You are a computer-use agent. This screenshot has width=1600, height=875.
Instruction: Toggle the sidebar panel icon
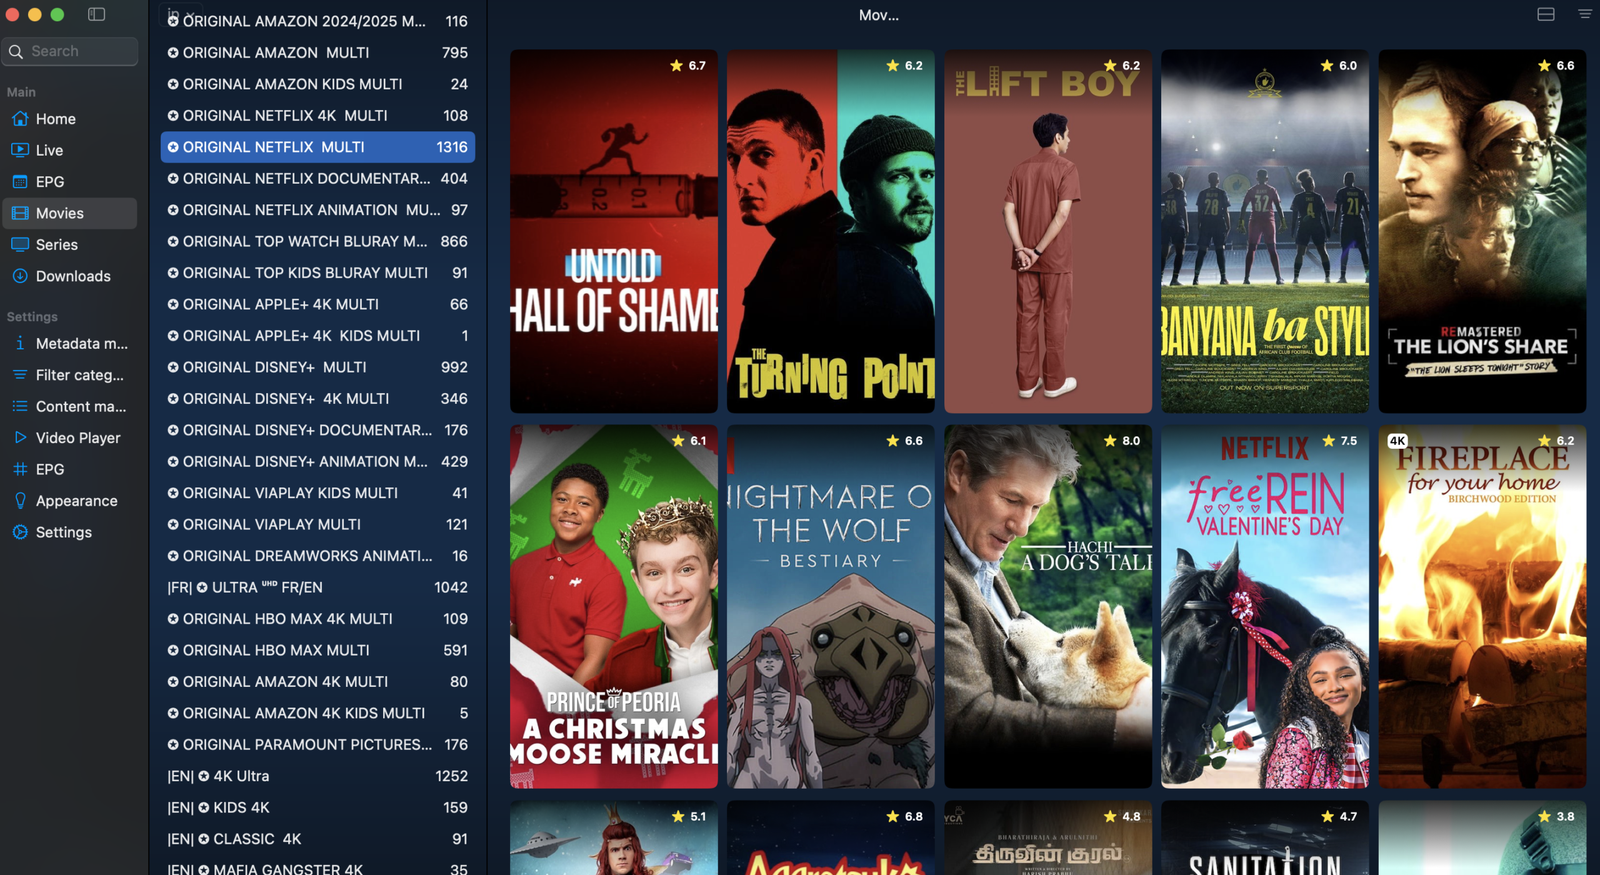tap(96, 14)
